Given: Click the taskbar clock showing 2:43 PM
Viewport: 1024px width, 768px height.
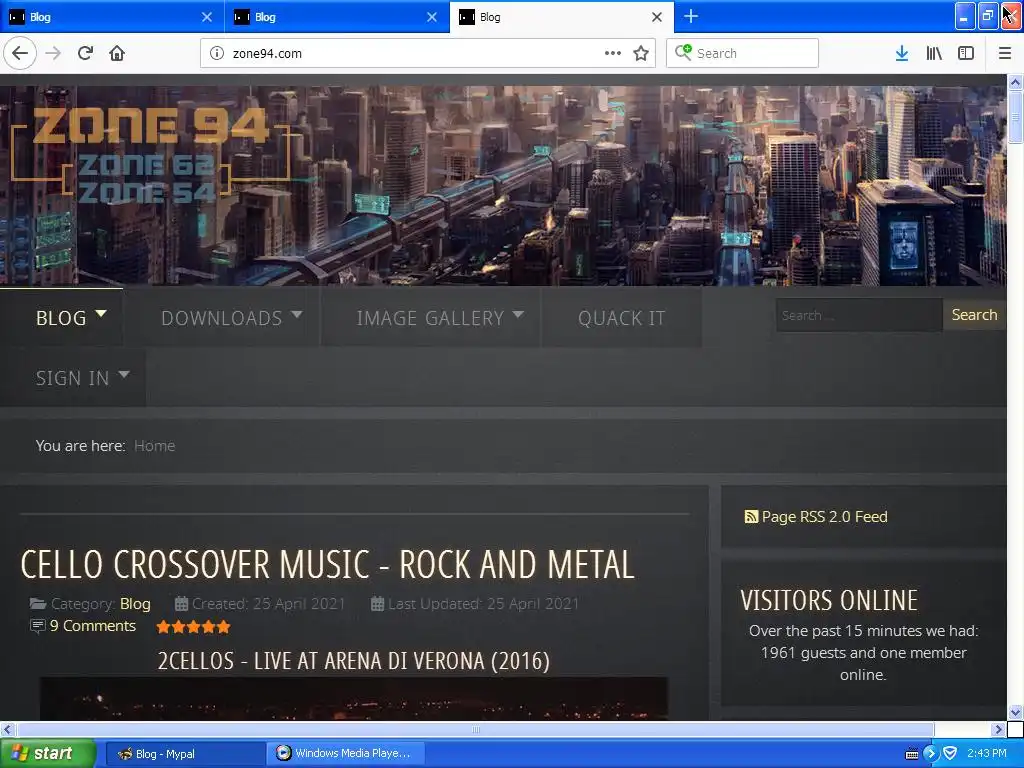Looking at the screenshot, I should click(x=987, y=753).
